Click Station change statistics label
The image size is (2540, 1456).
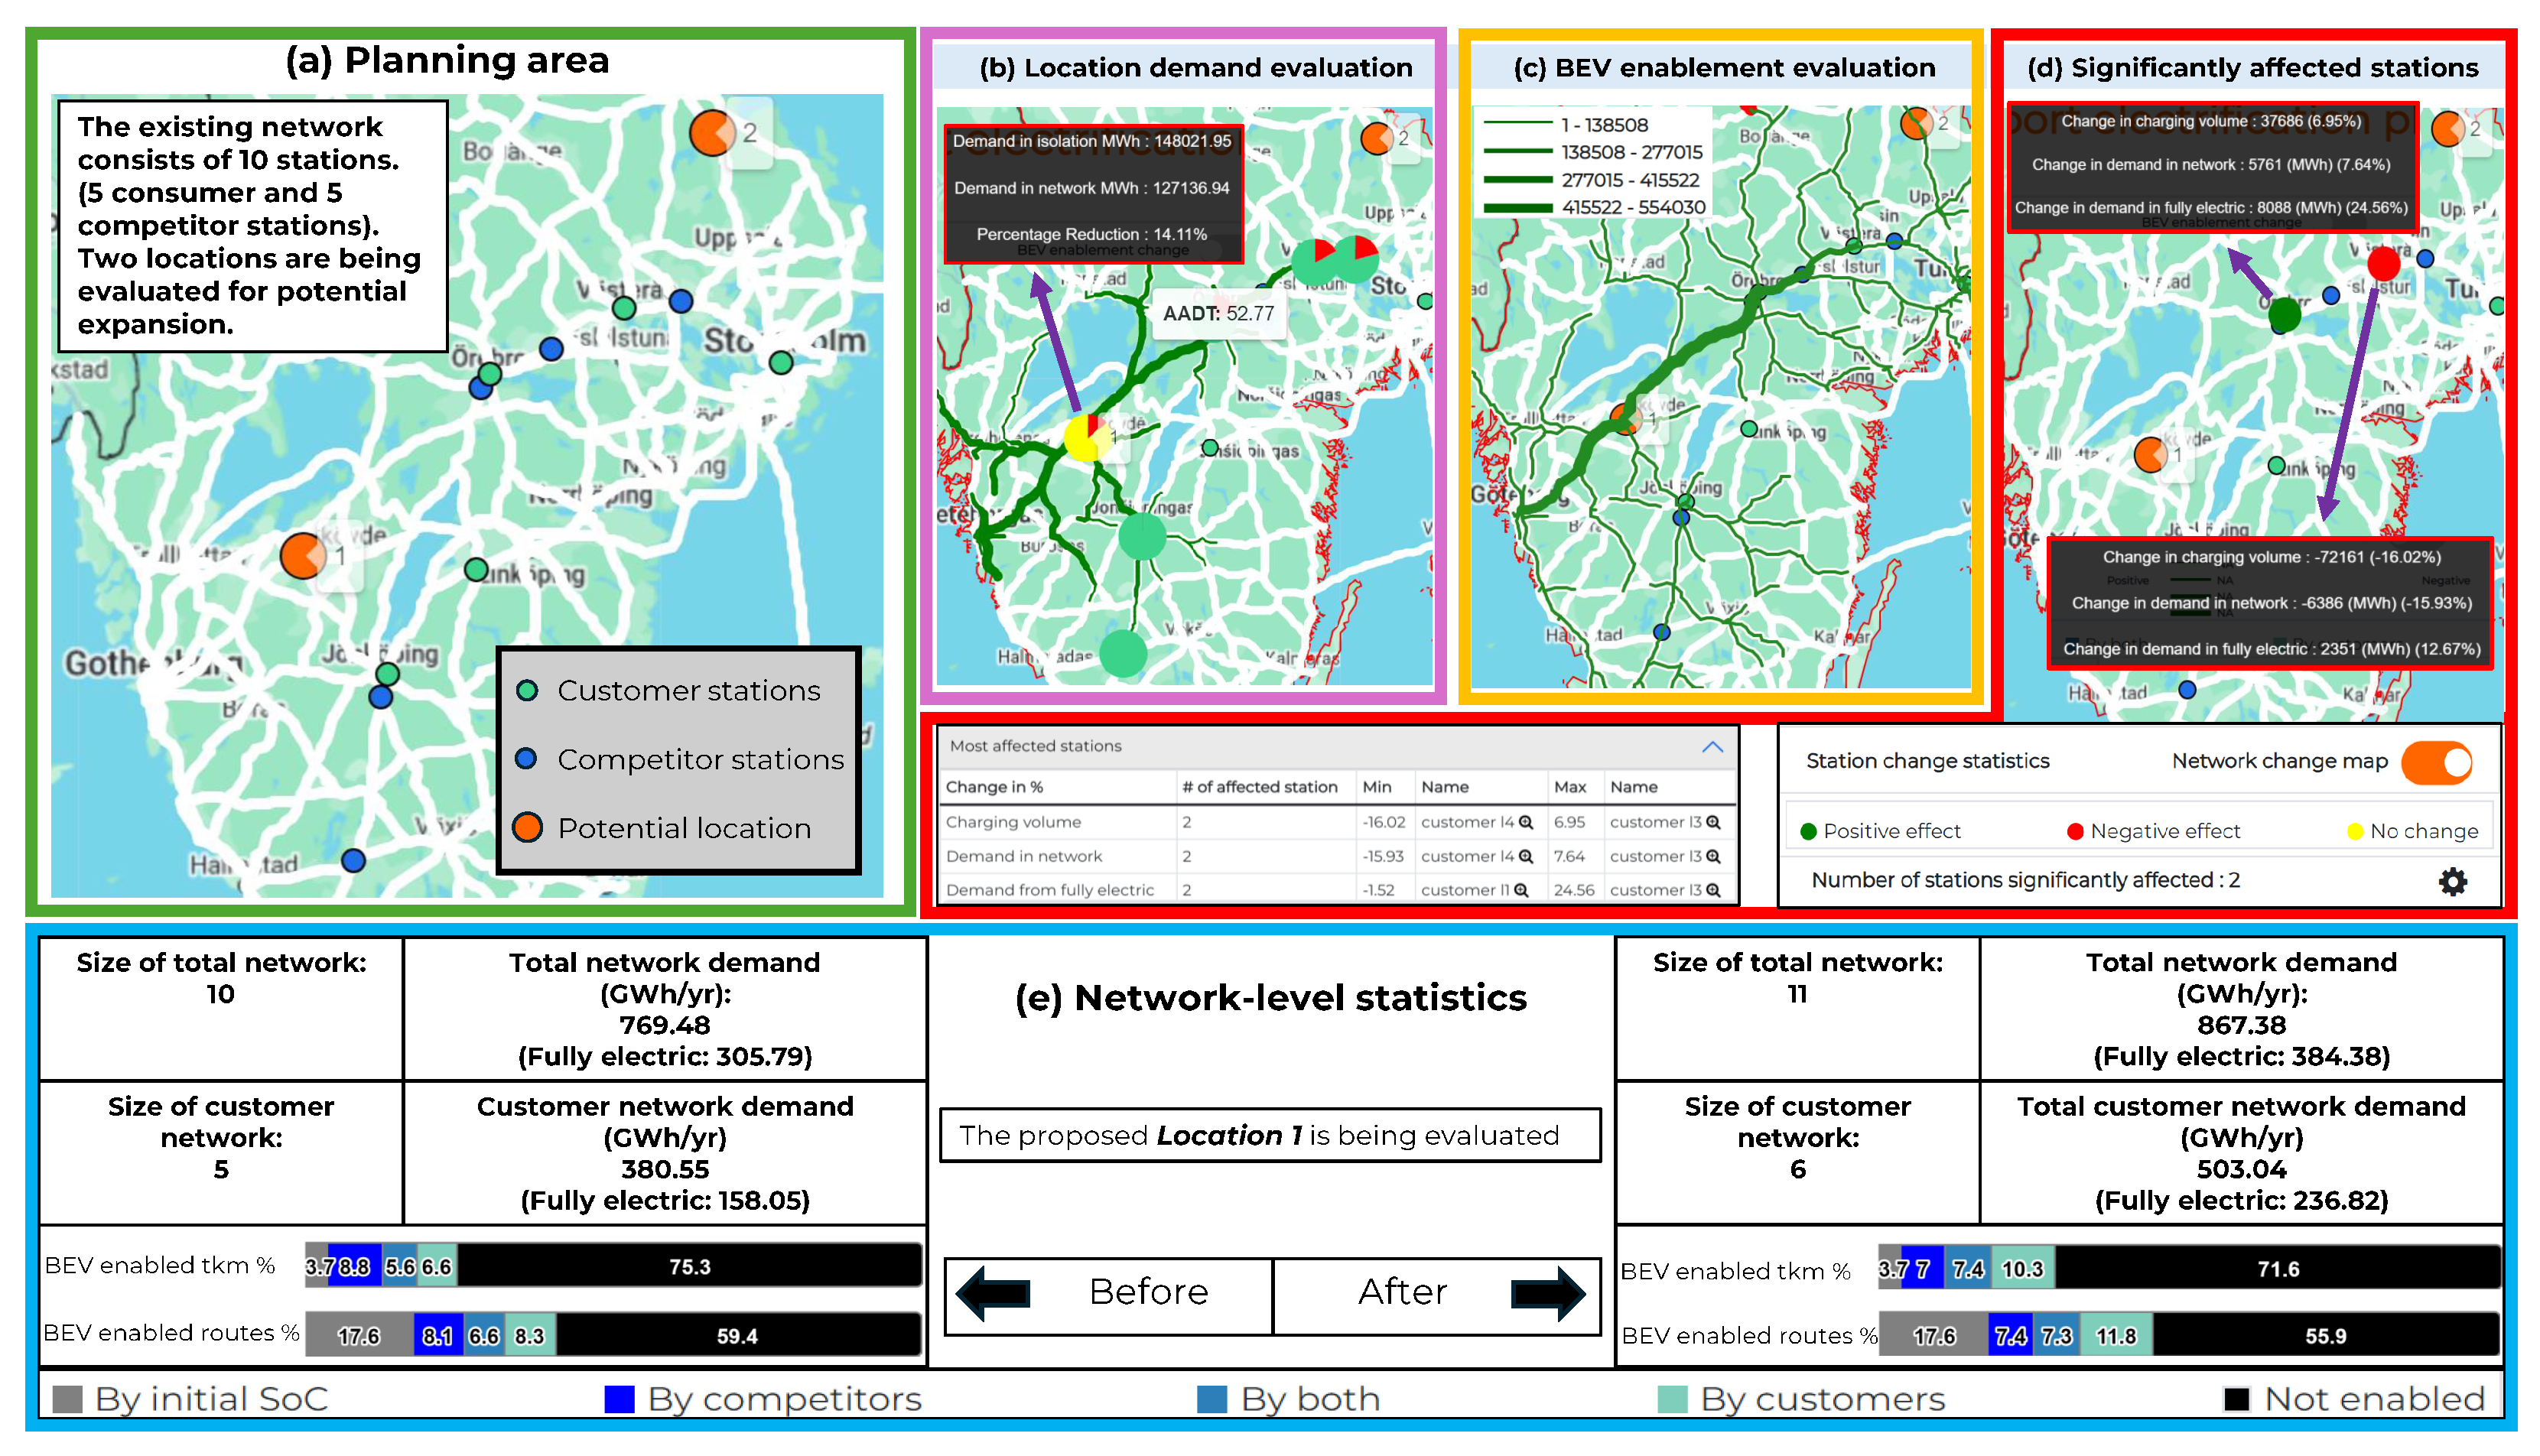coord(1927,761)
